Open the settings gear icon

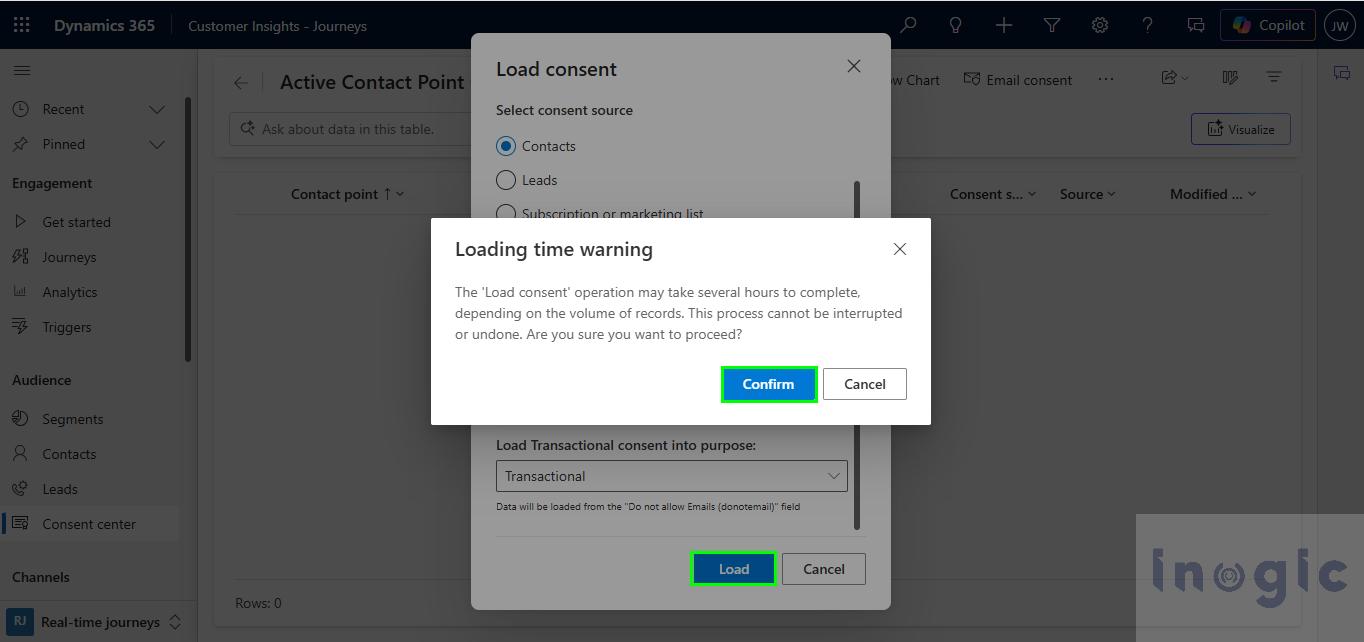coord(1100,25)
